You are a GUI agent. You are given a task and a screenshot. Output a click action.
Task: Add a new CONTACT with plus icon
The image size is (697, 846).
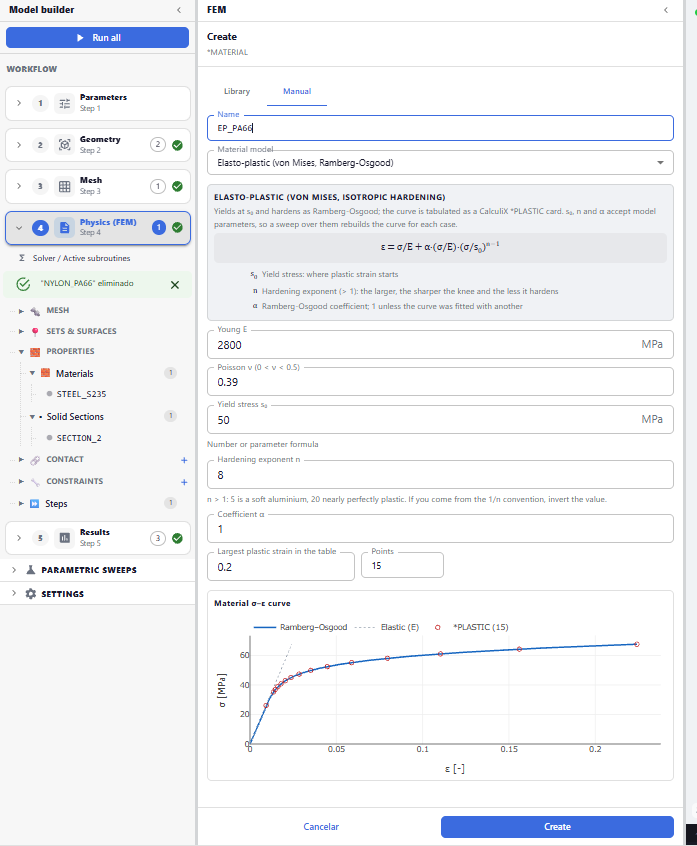coord(184,460)
